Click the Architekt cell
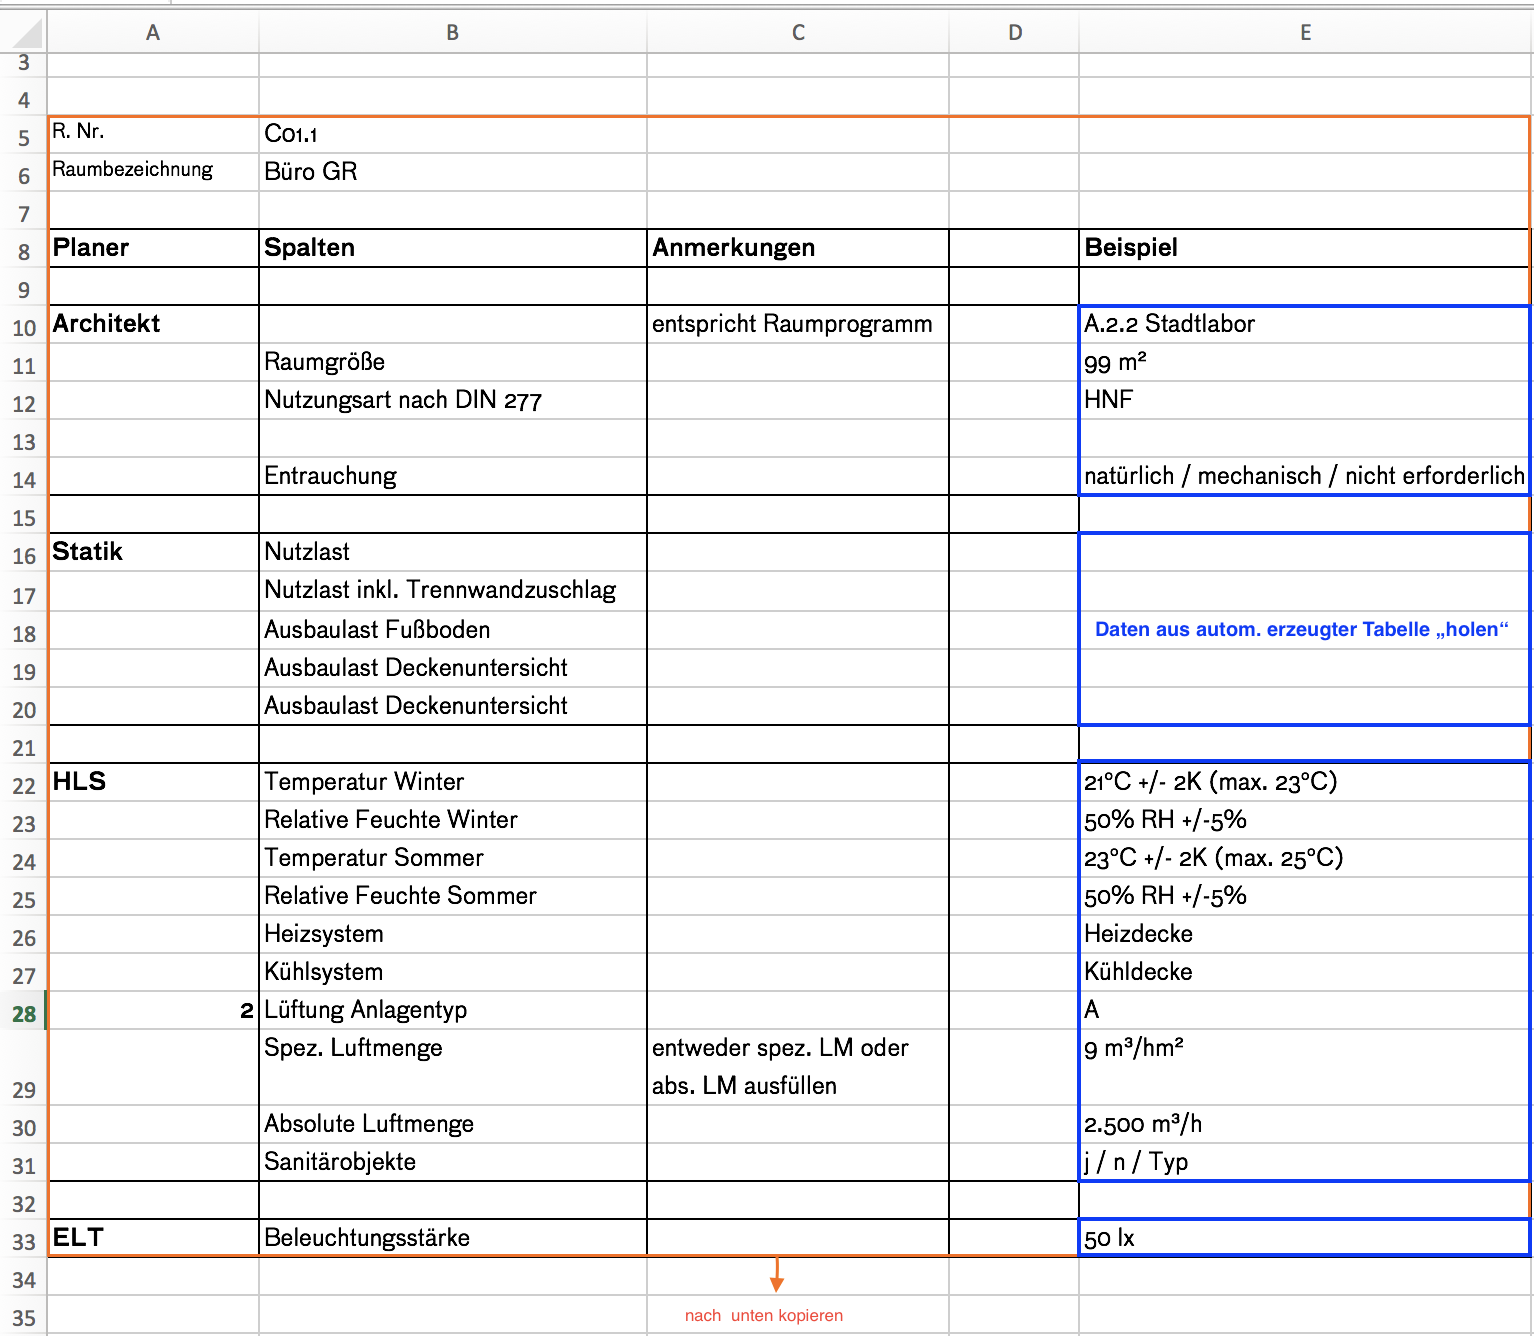The image size is (1534, 1336). [x=153, y=324]
